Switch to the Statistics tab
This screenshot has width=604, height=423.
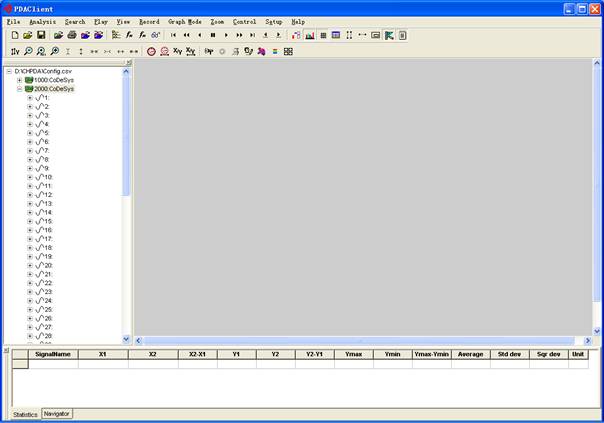[24, 414]
